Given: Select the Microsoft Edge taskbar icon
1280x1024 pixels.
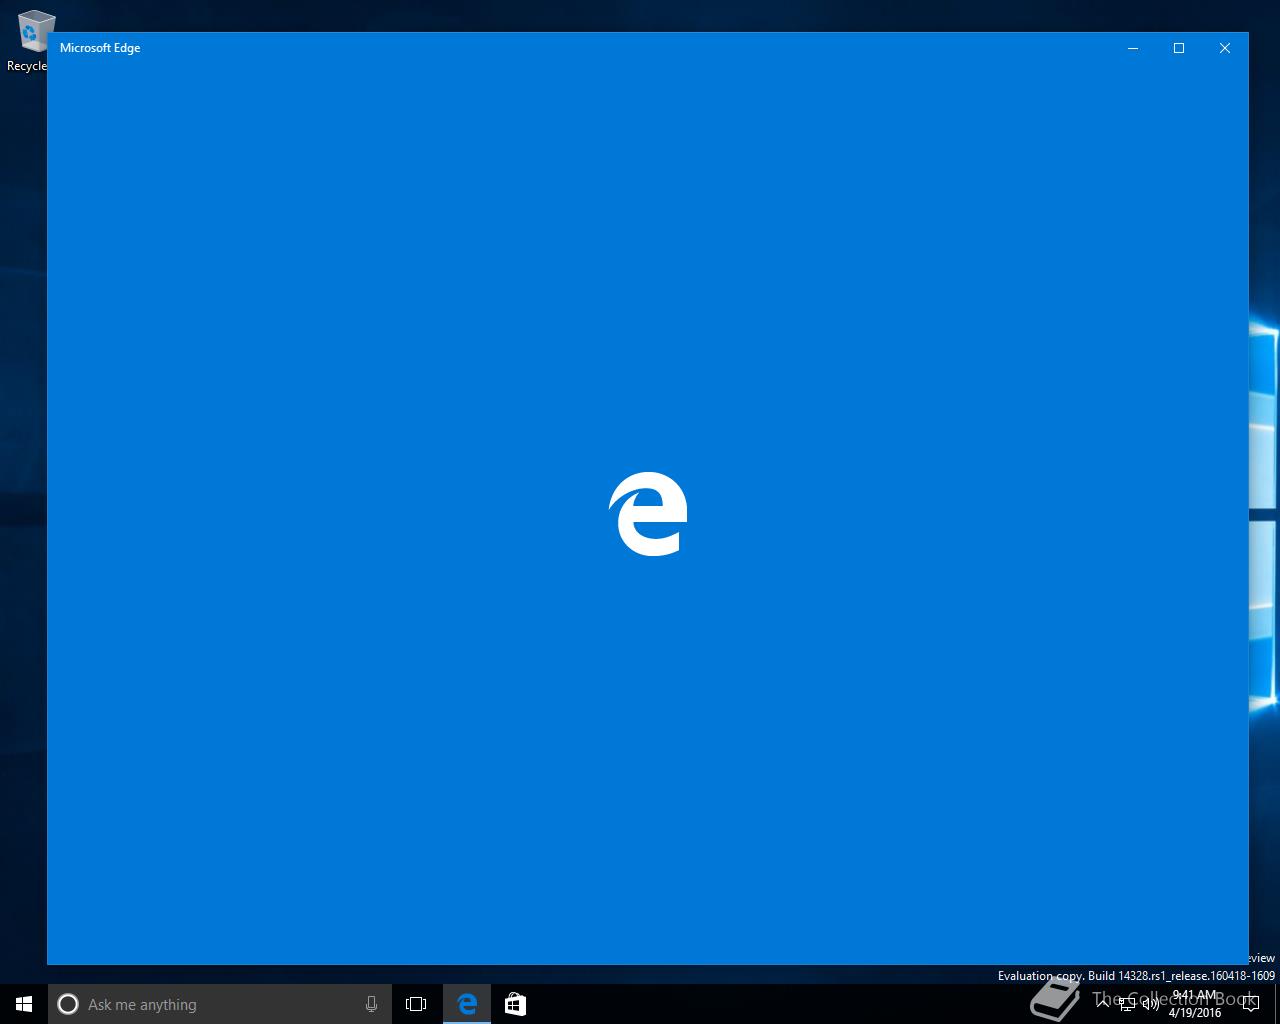Looking at the screenshot, I should (x=467, y=1004).
